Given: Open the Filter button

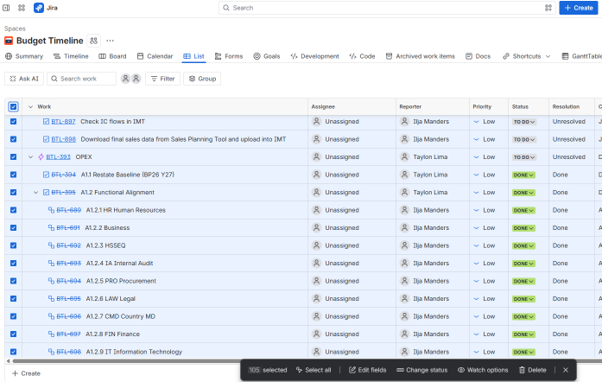Looking at the screenshot, I should (163, 78).
